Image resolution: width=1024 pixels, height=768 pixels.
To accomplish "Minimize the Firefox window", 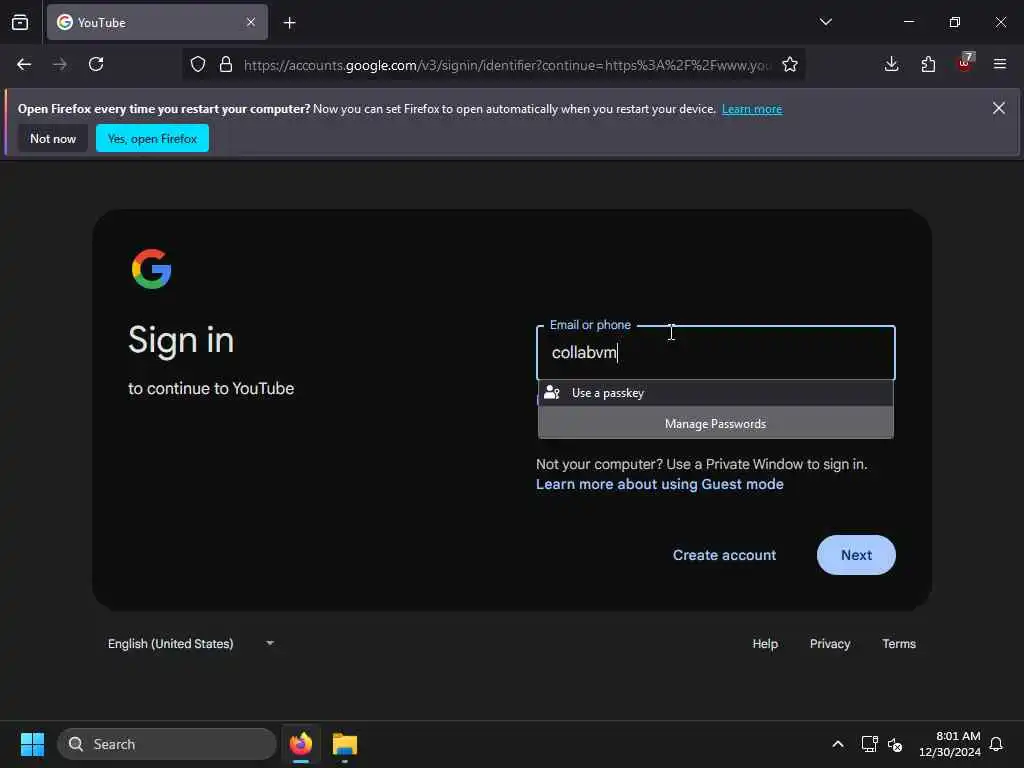I will (908, 22).
